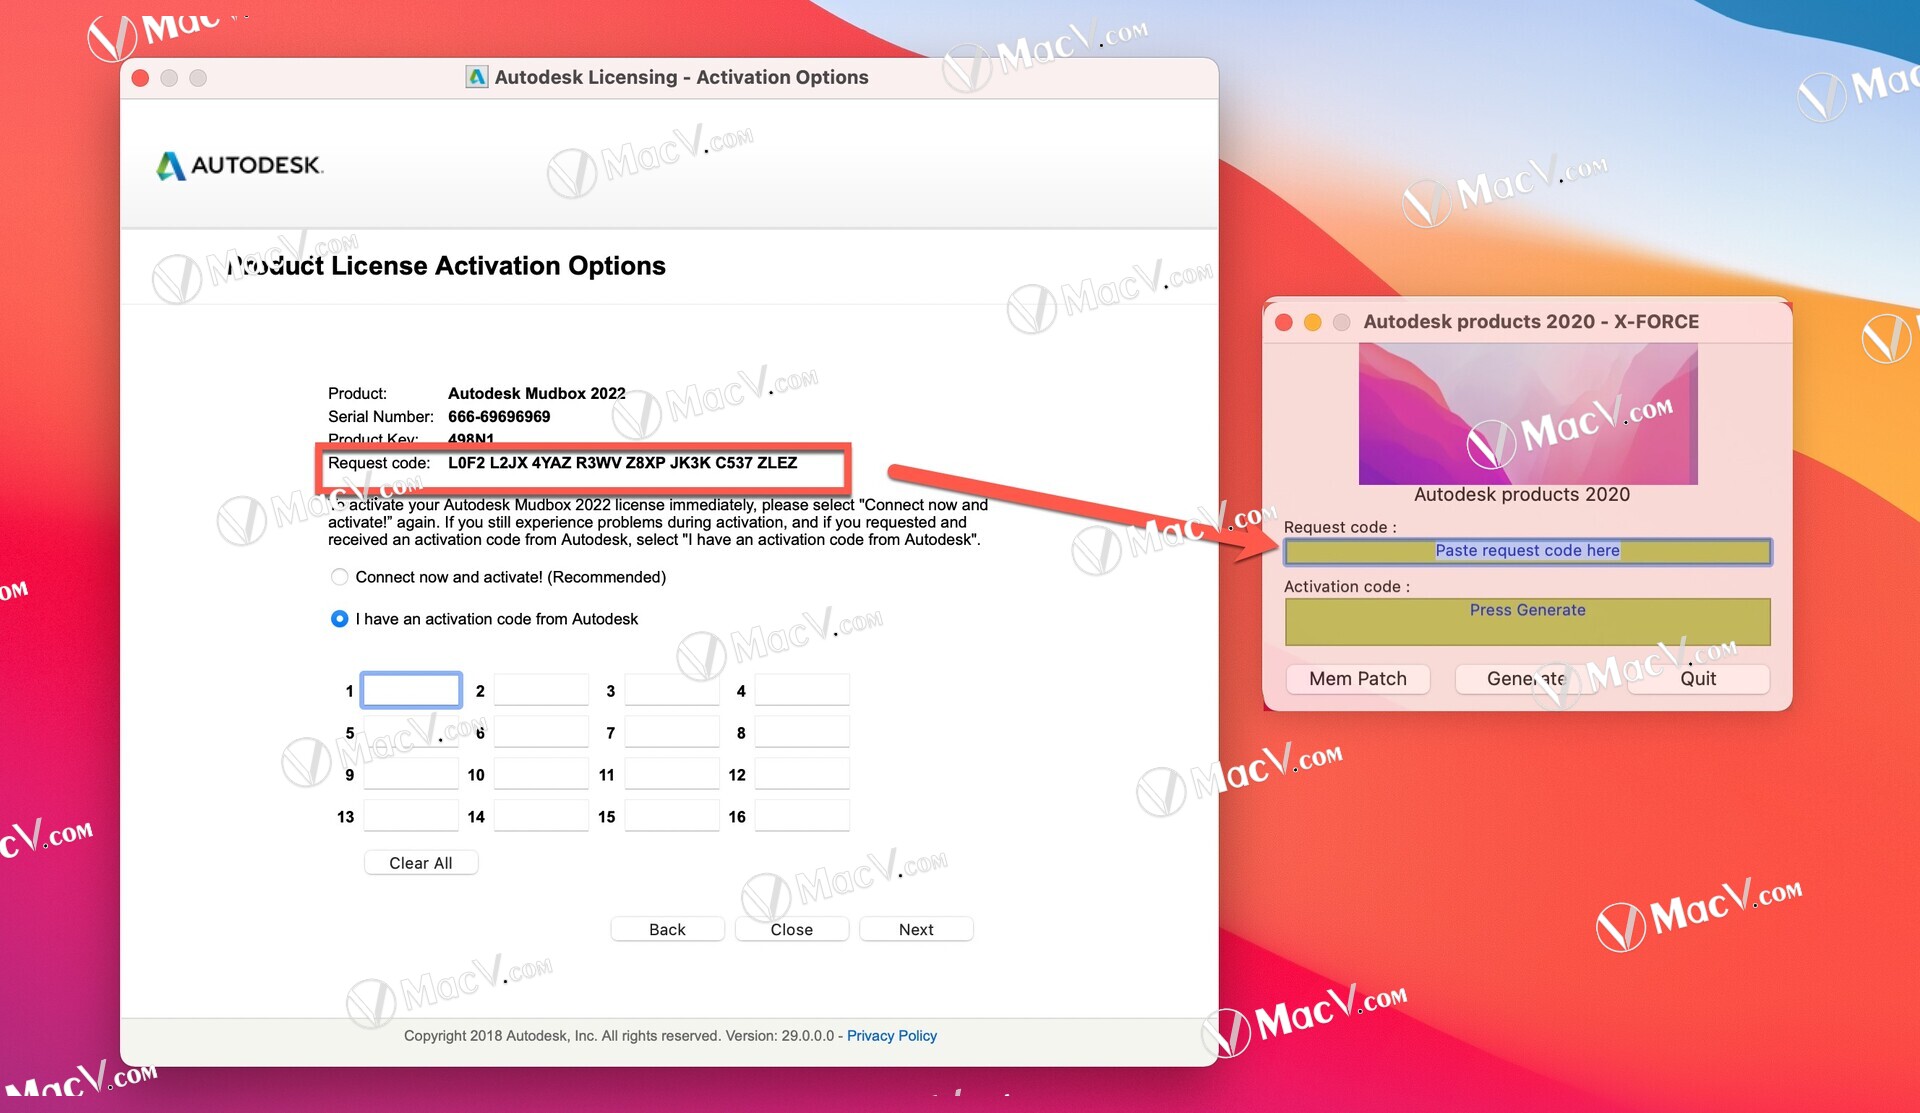This screenshot has width=1920, height=1113.
Task: Click the Generate button in X-FORCE
Action: pyautogui.click(x=1526, y=679)
